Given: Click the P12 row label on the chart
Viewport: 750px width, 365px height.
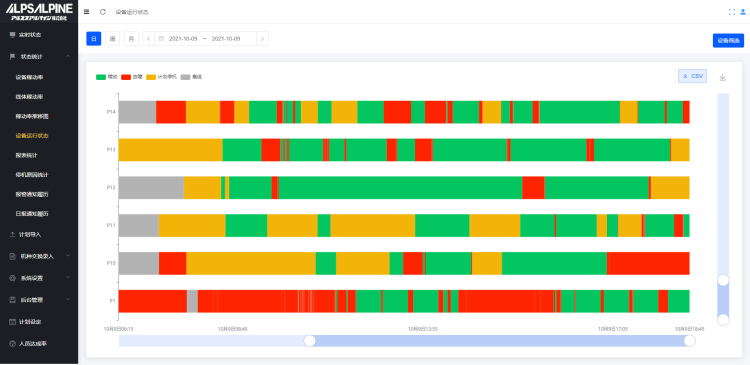Looking at the screenshot, I should (x=111, y=188).
